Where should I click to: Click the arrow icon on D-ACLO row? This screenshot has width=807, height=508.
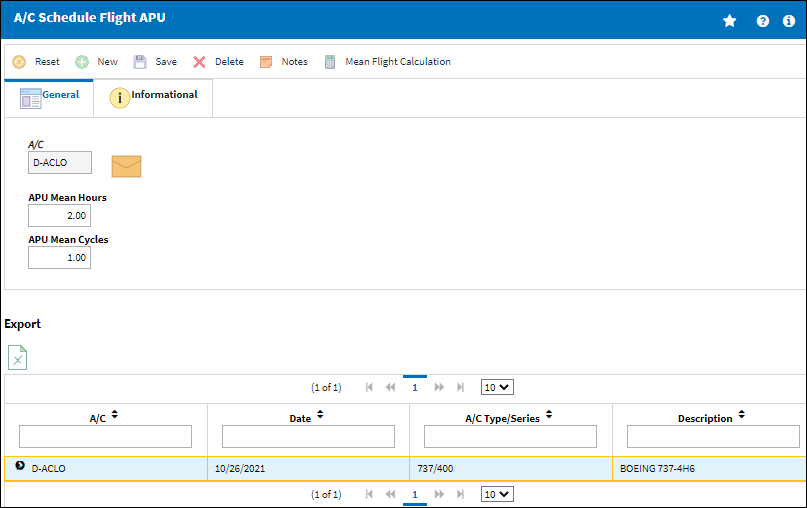(x=20, y=466)
